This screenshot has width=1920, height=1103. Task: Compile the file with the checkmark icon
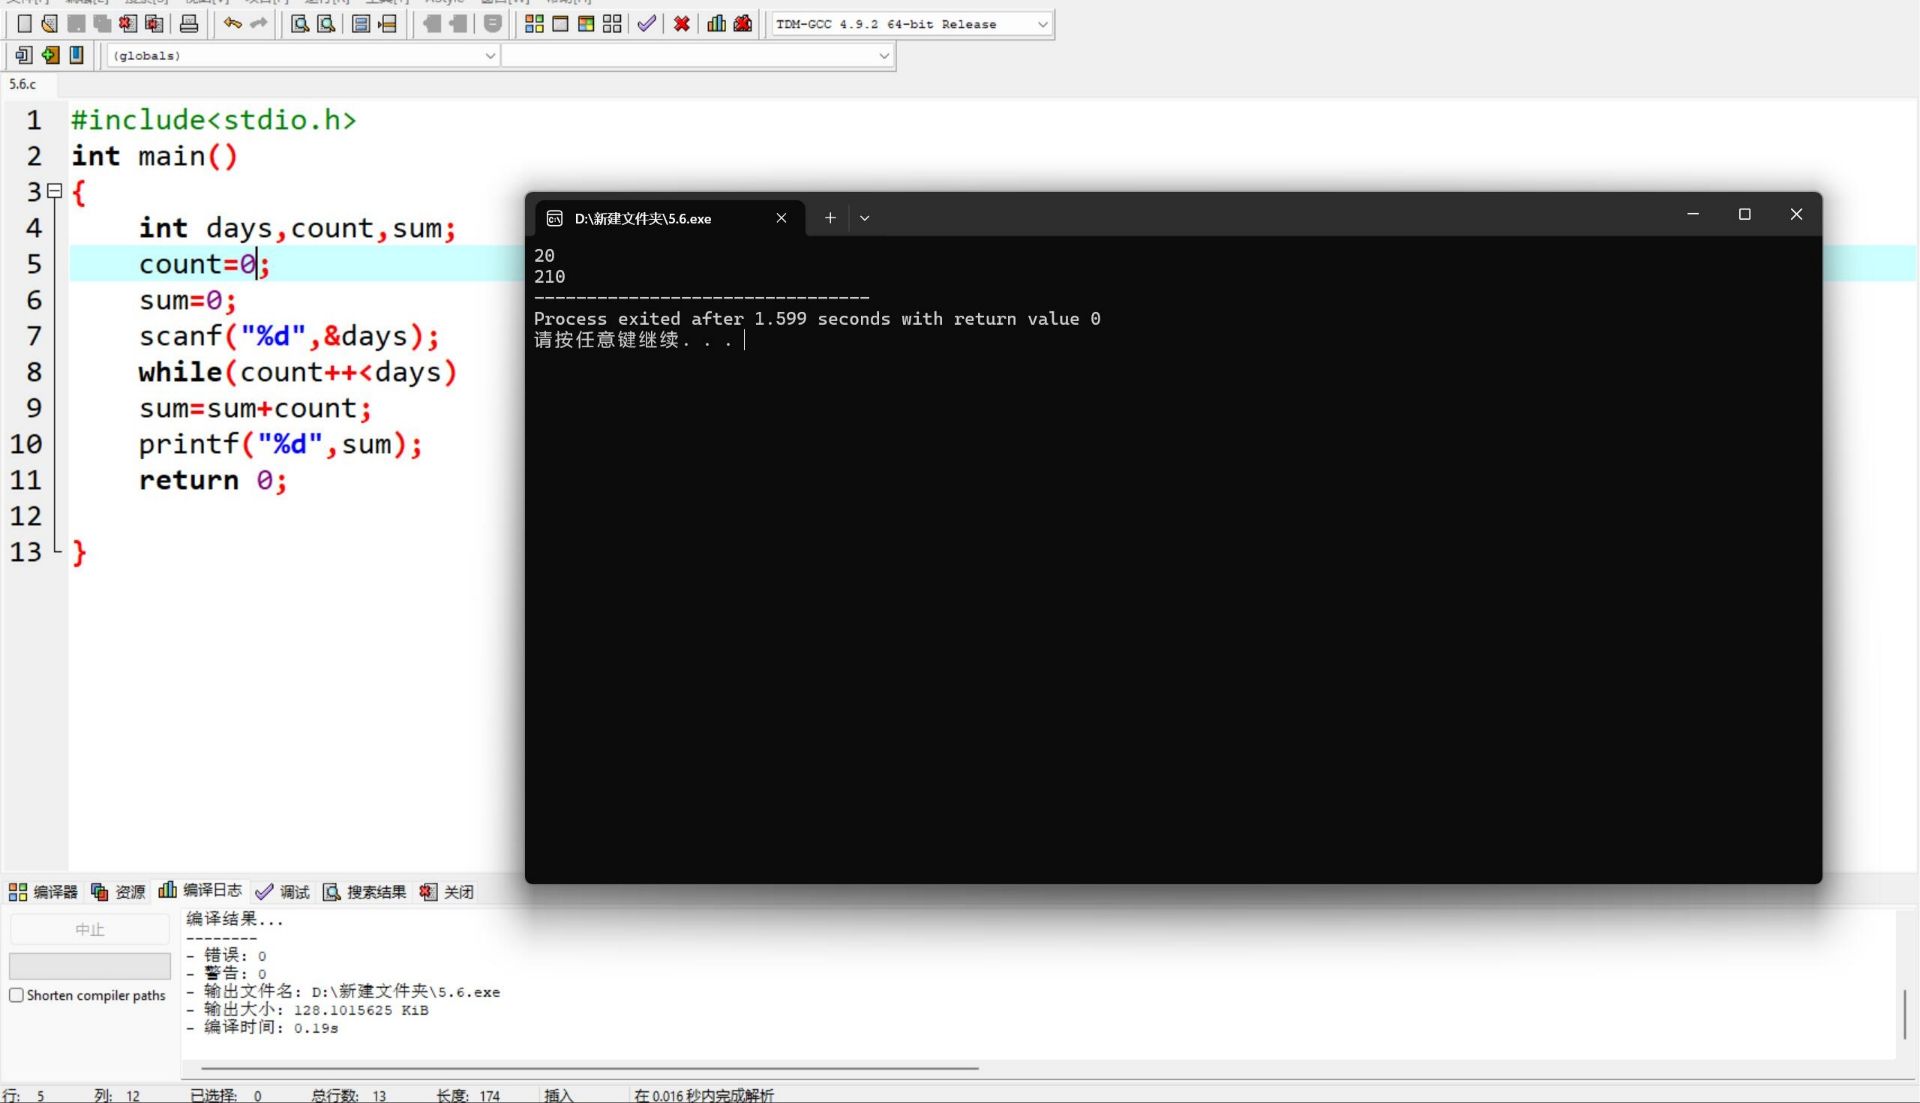click(645, 23)
